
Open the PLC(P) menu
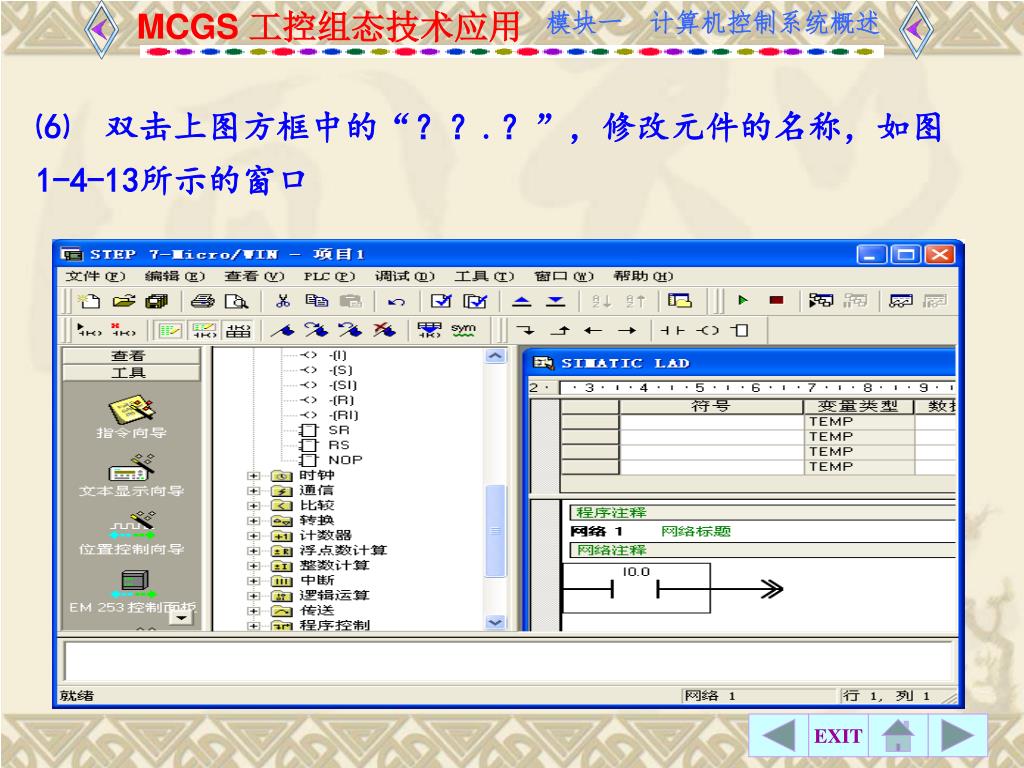point(329,276)
